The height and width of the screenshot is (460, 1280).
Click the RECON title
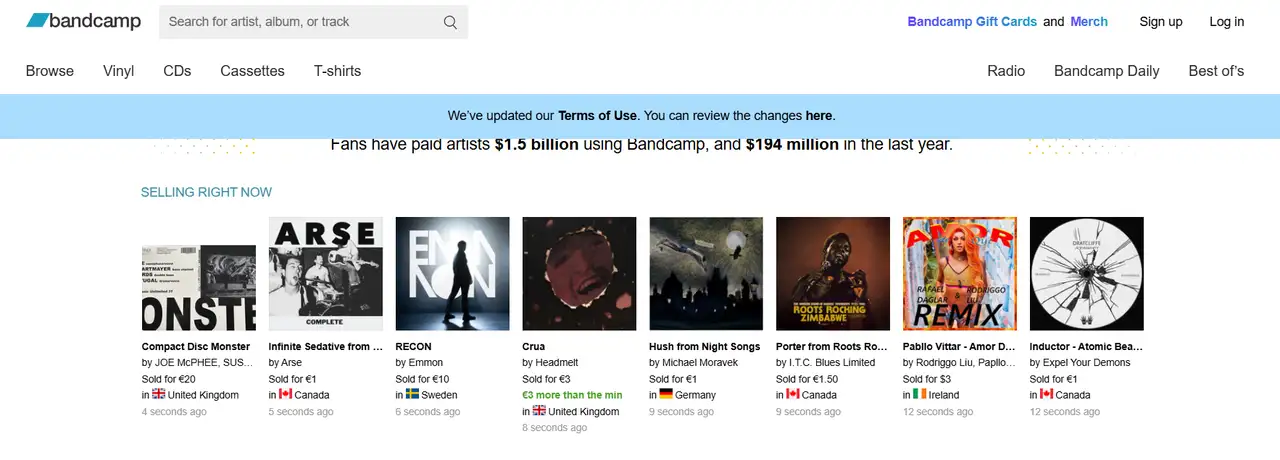tap(414, 347)
